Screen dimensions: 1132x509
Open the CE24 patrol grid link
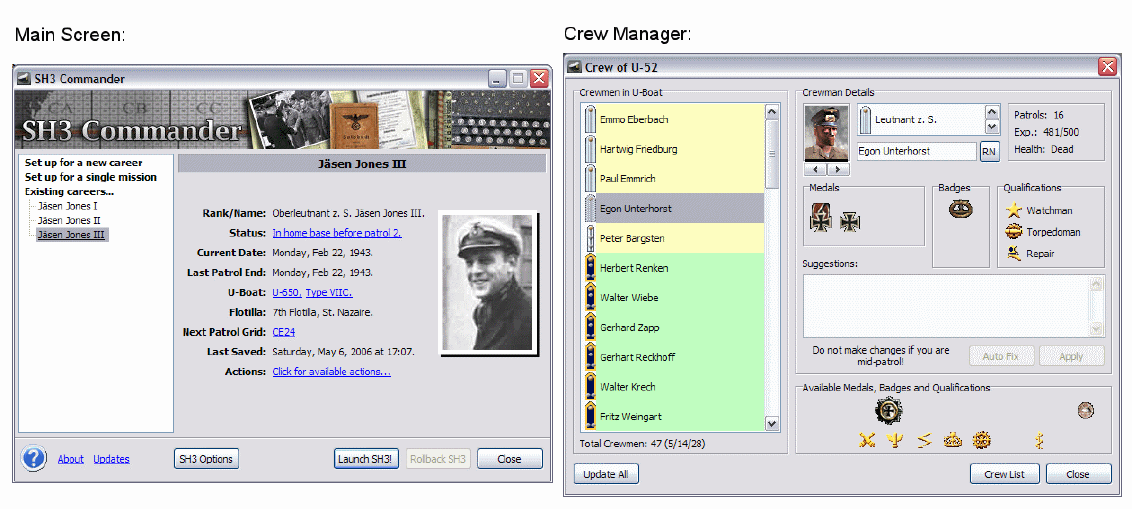pyautogui.click(x=283, y=332)
